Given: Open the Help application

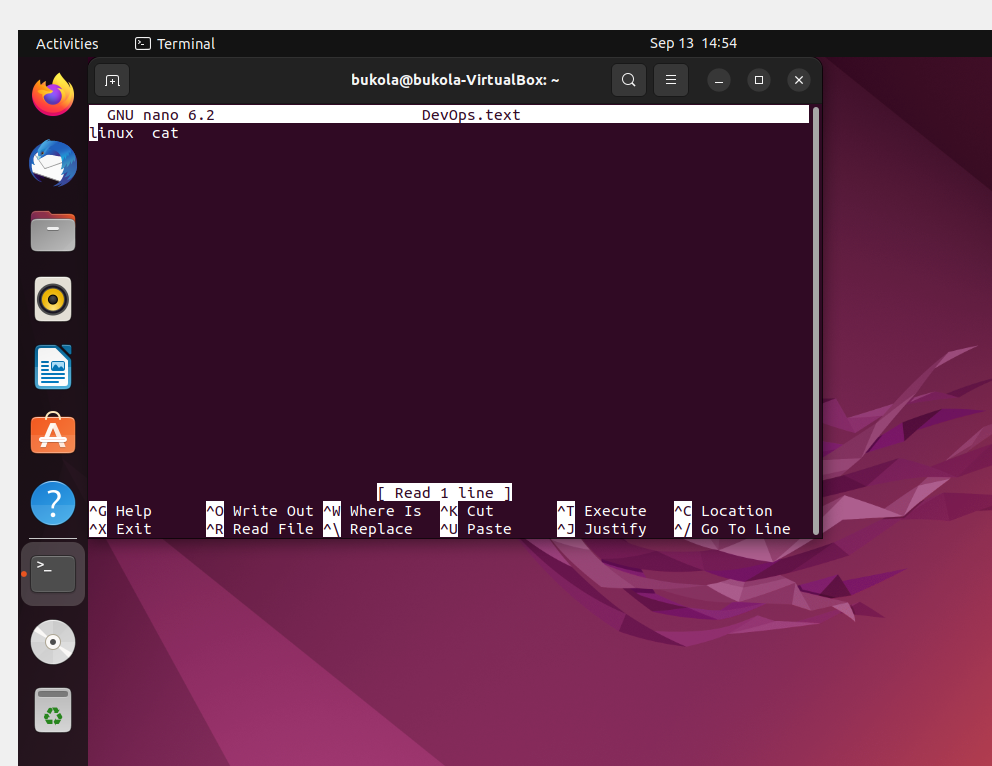Looking at the screenshot, I should point(52,503).
